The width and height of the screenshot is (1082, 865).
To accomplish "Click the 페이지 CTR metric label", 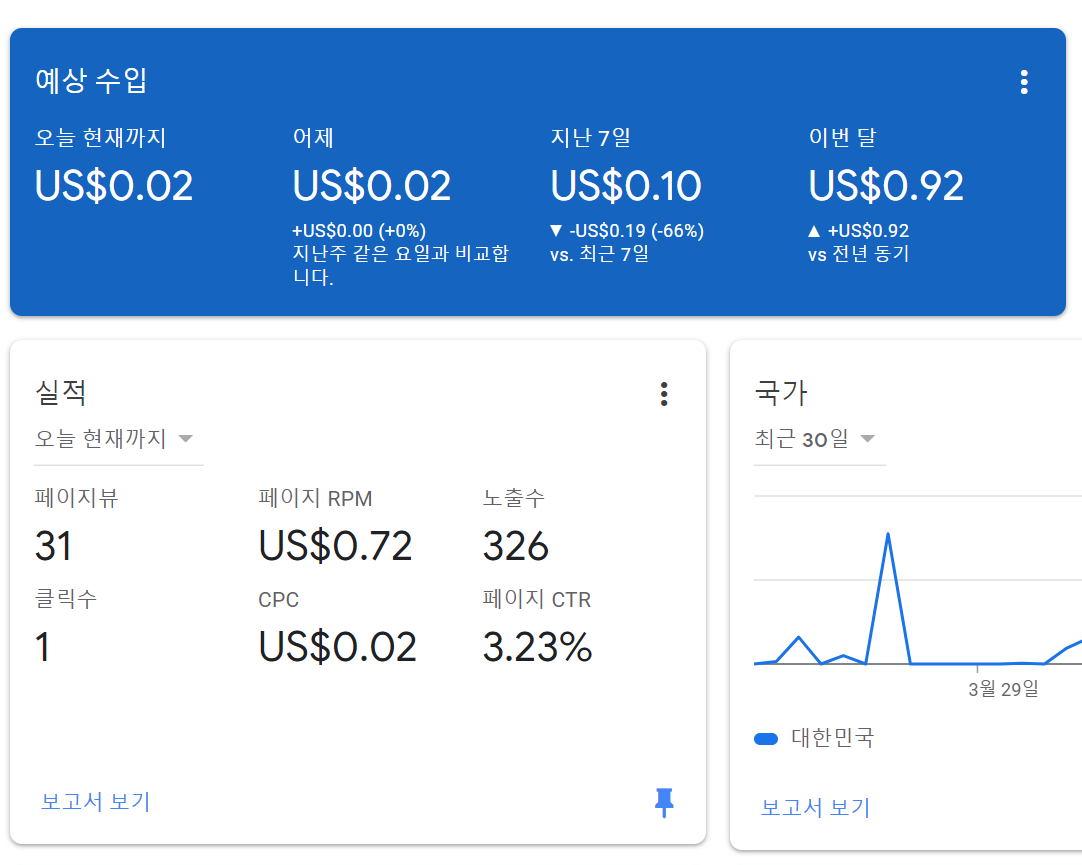I will coord(537,599).
